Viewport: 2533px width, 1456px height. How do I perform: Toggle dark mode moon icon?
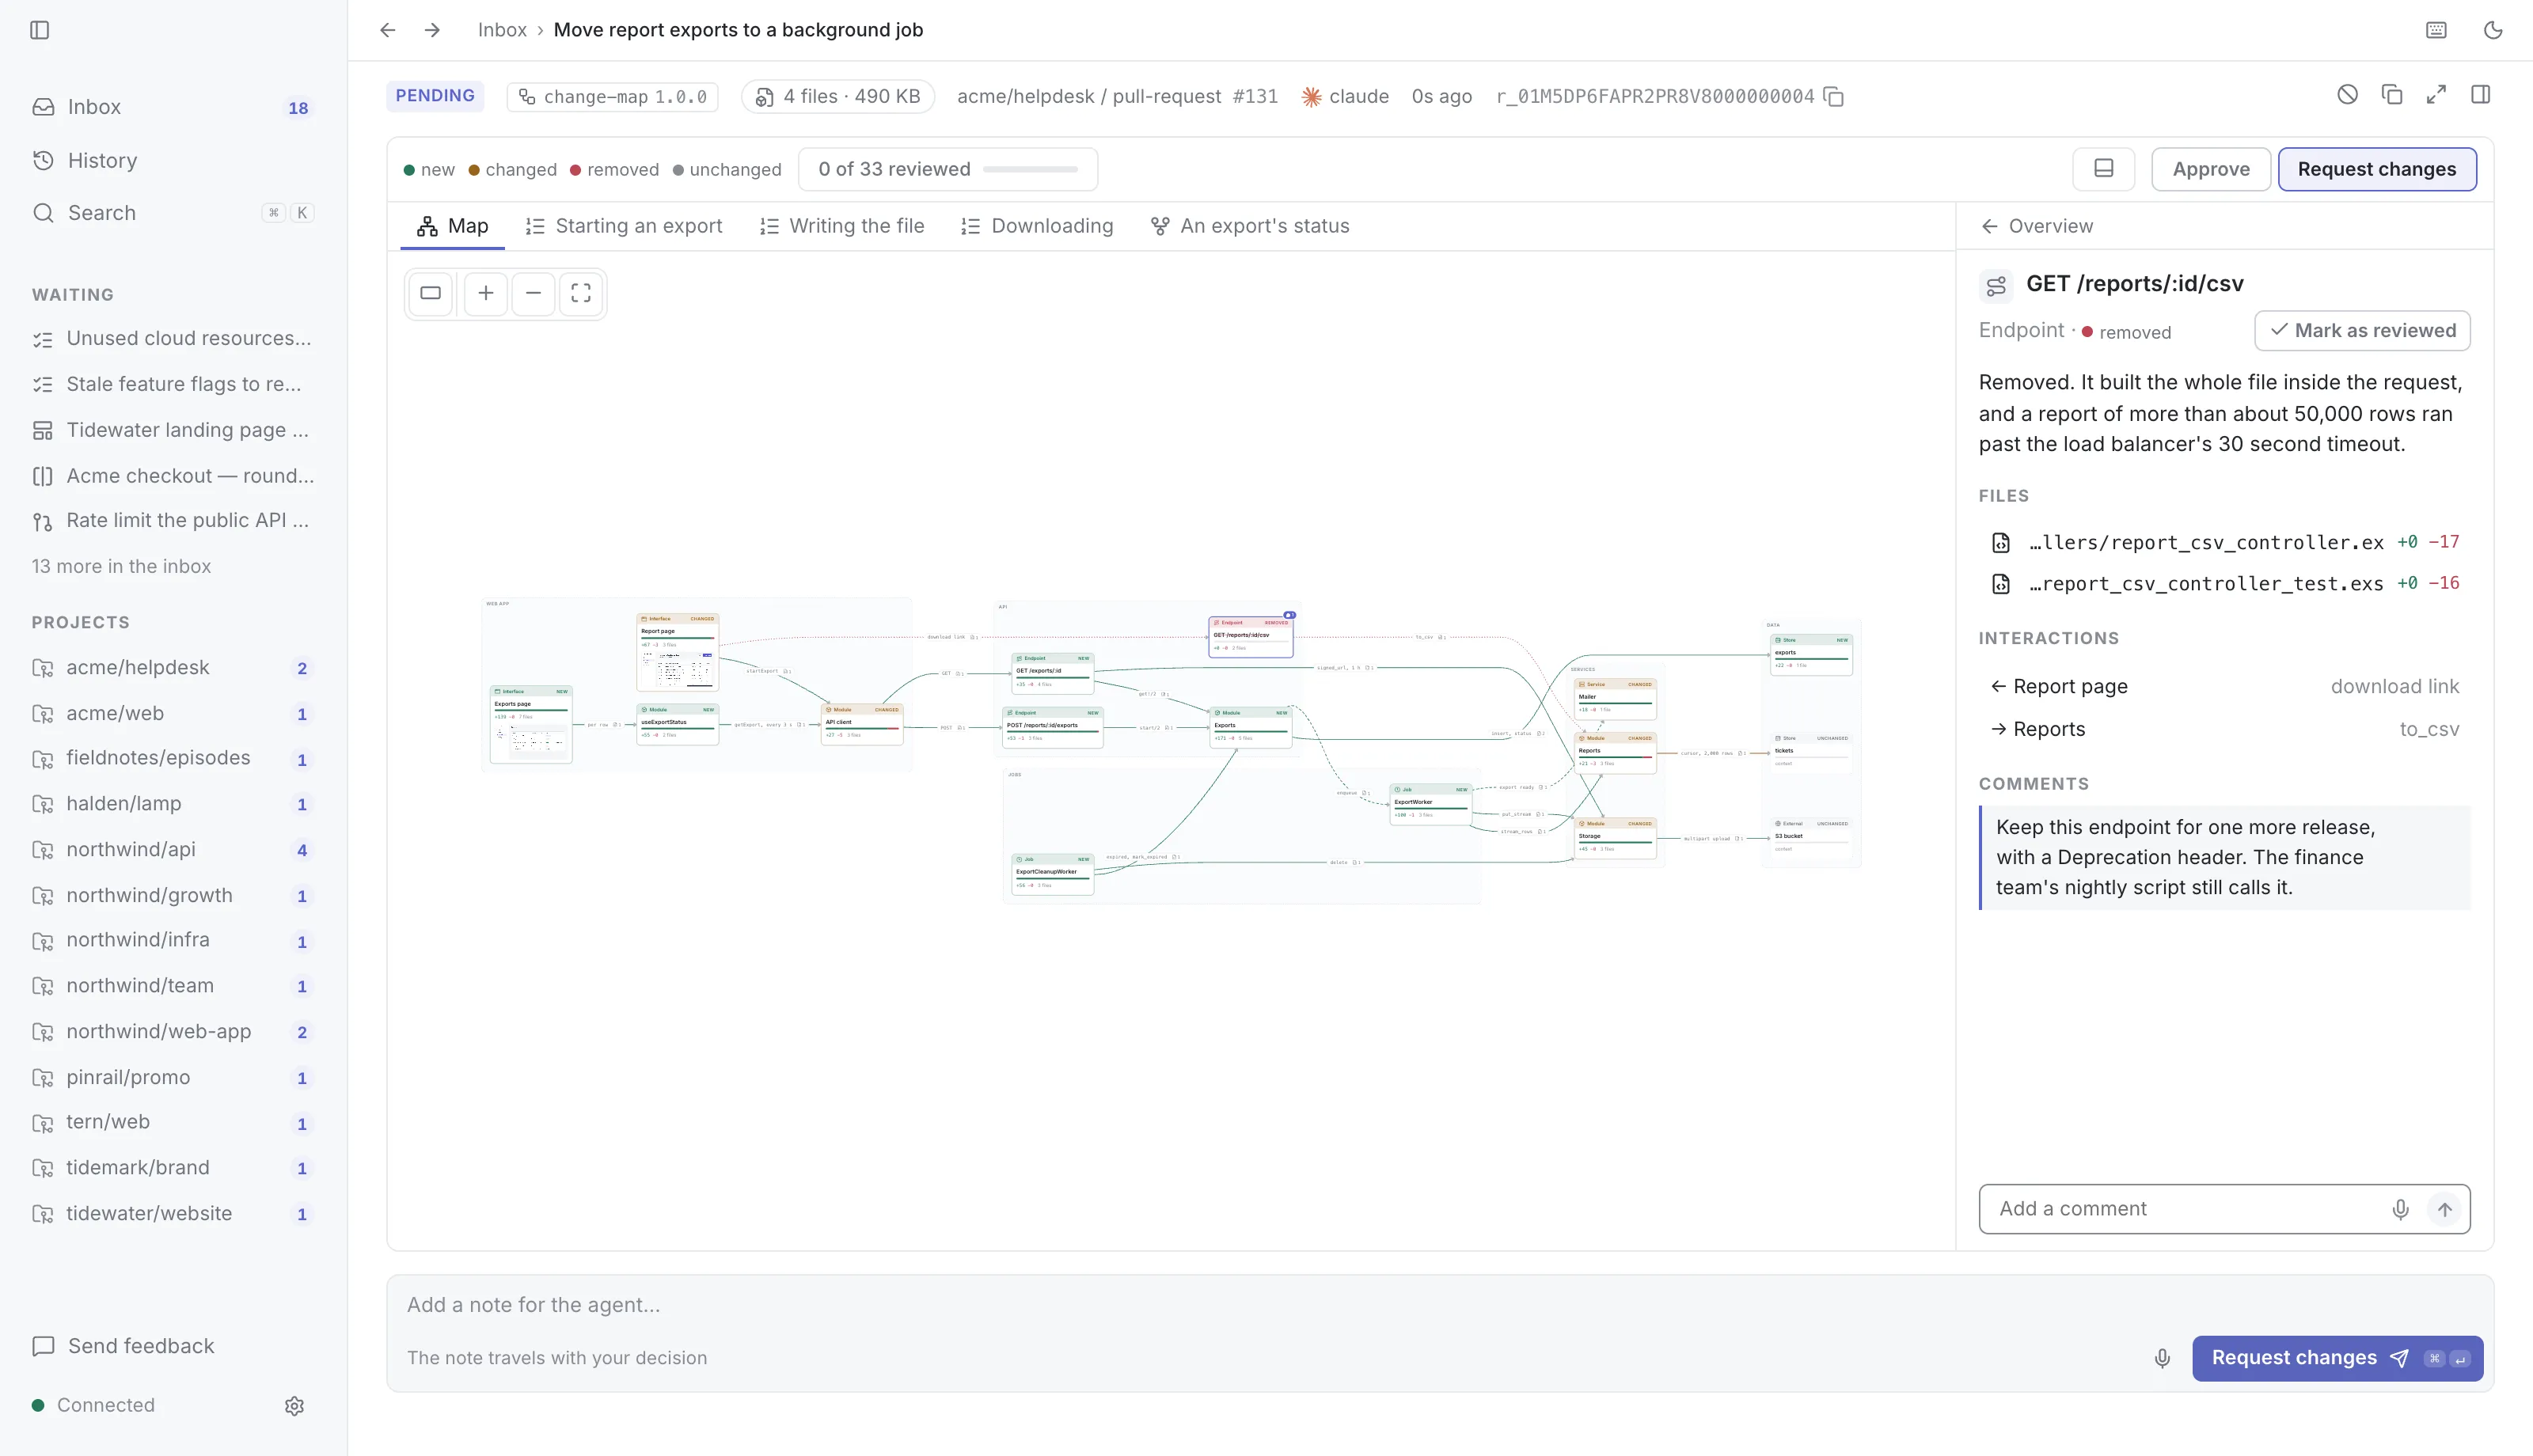tap(2493, 30)
